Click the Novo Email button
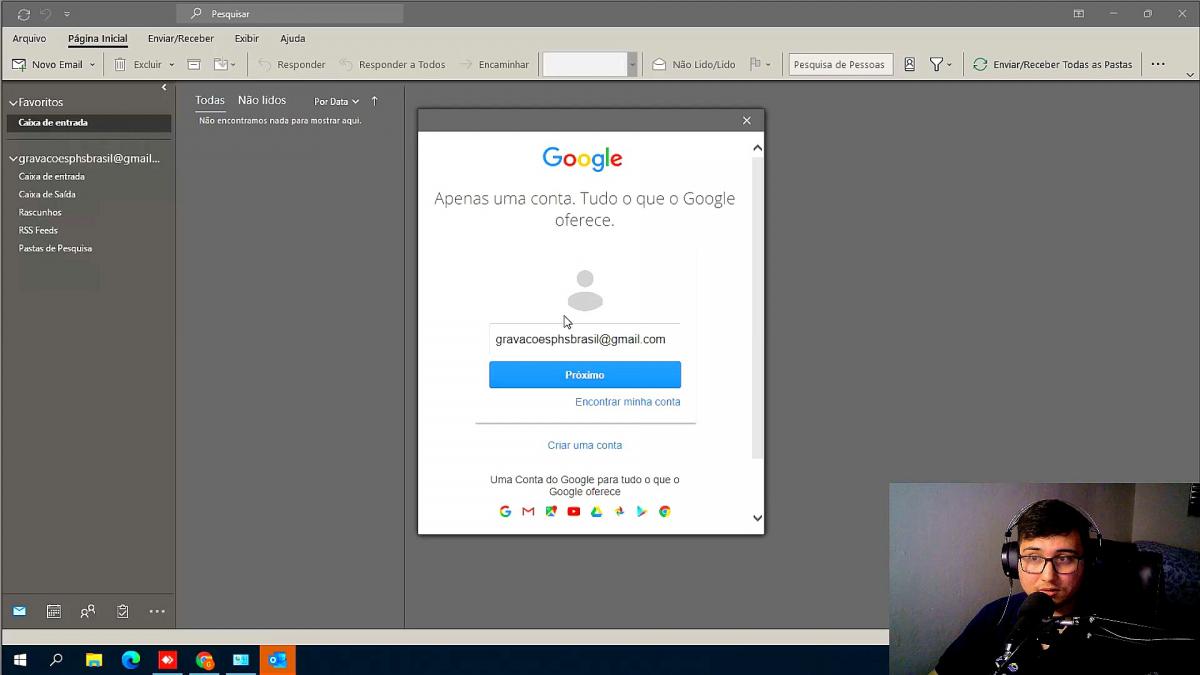Viewport: 1200px width, 675px height. pyautogui.click(x=47, y=64)
